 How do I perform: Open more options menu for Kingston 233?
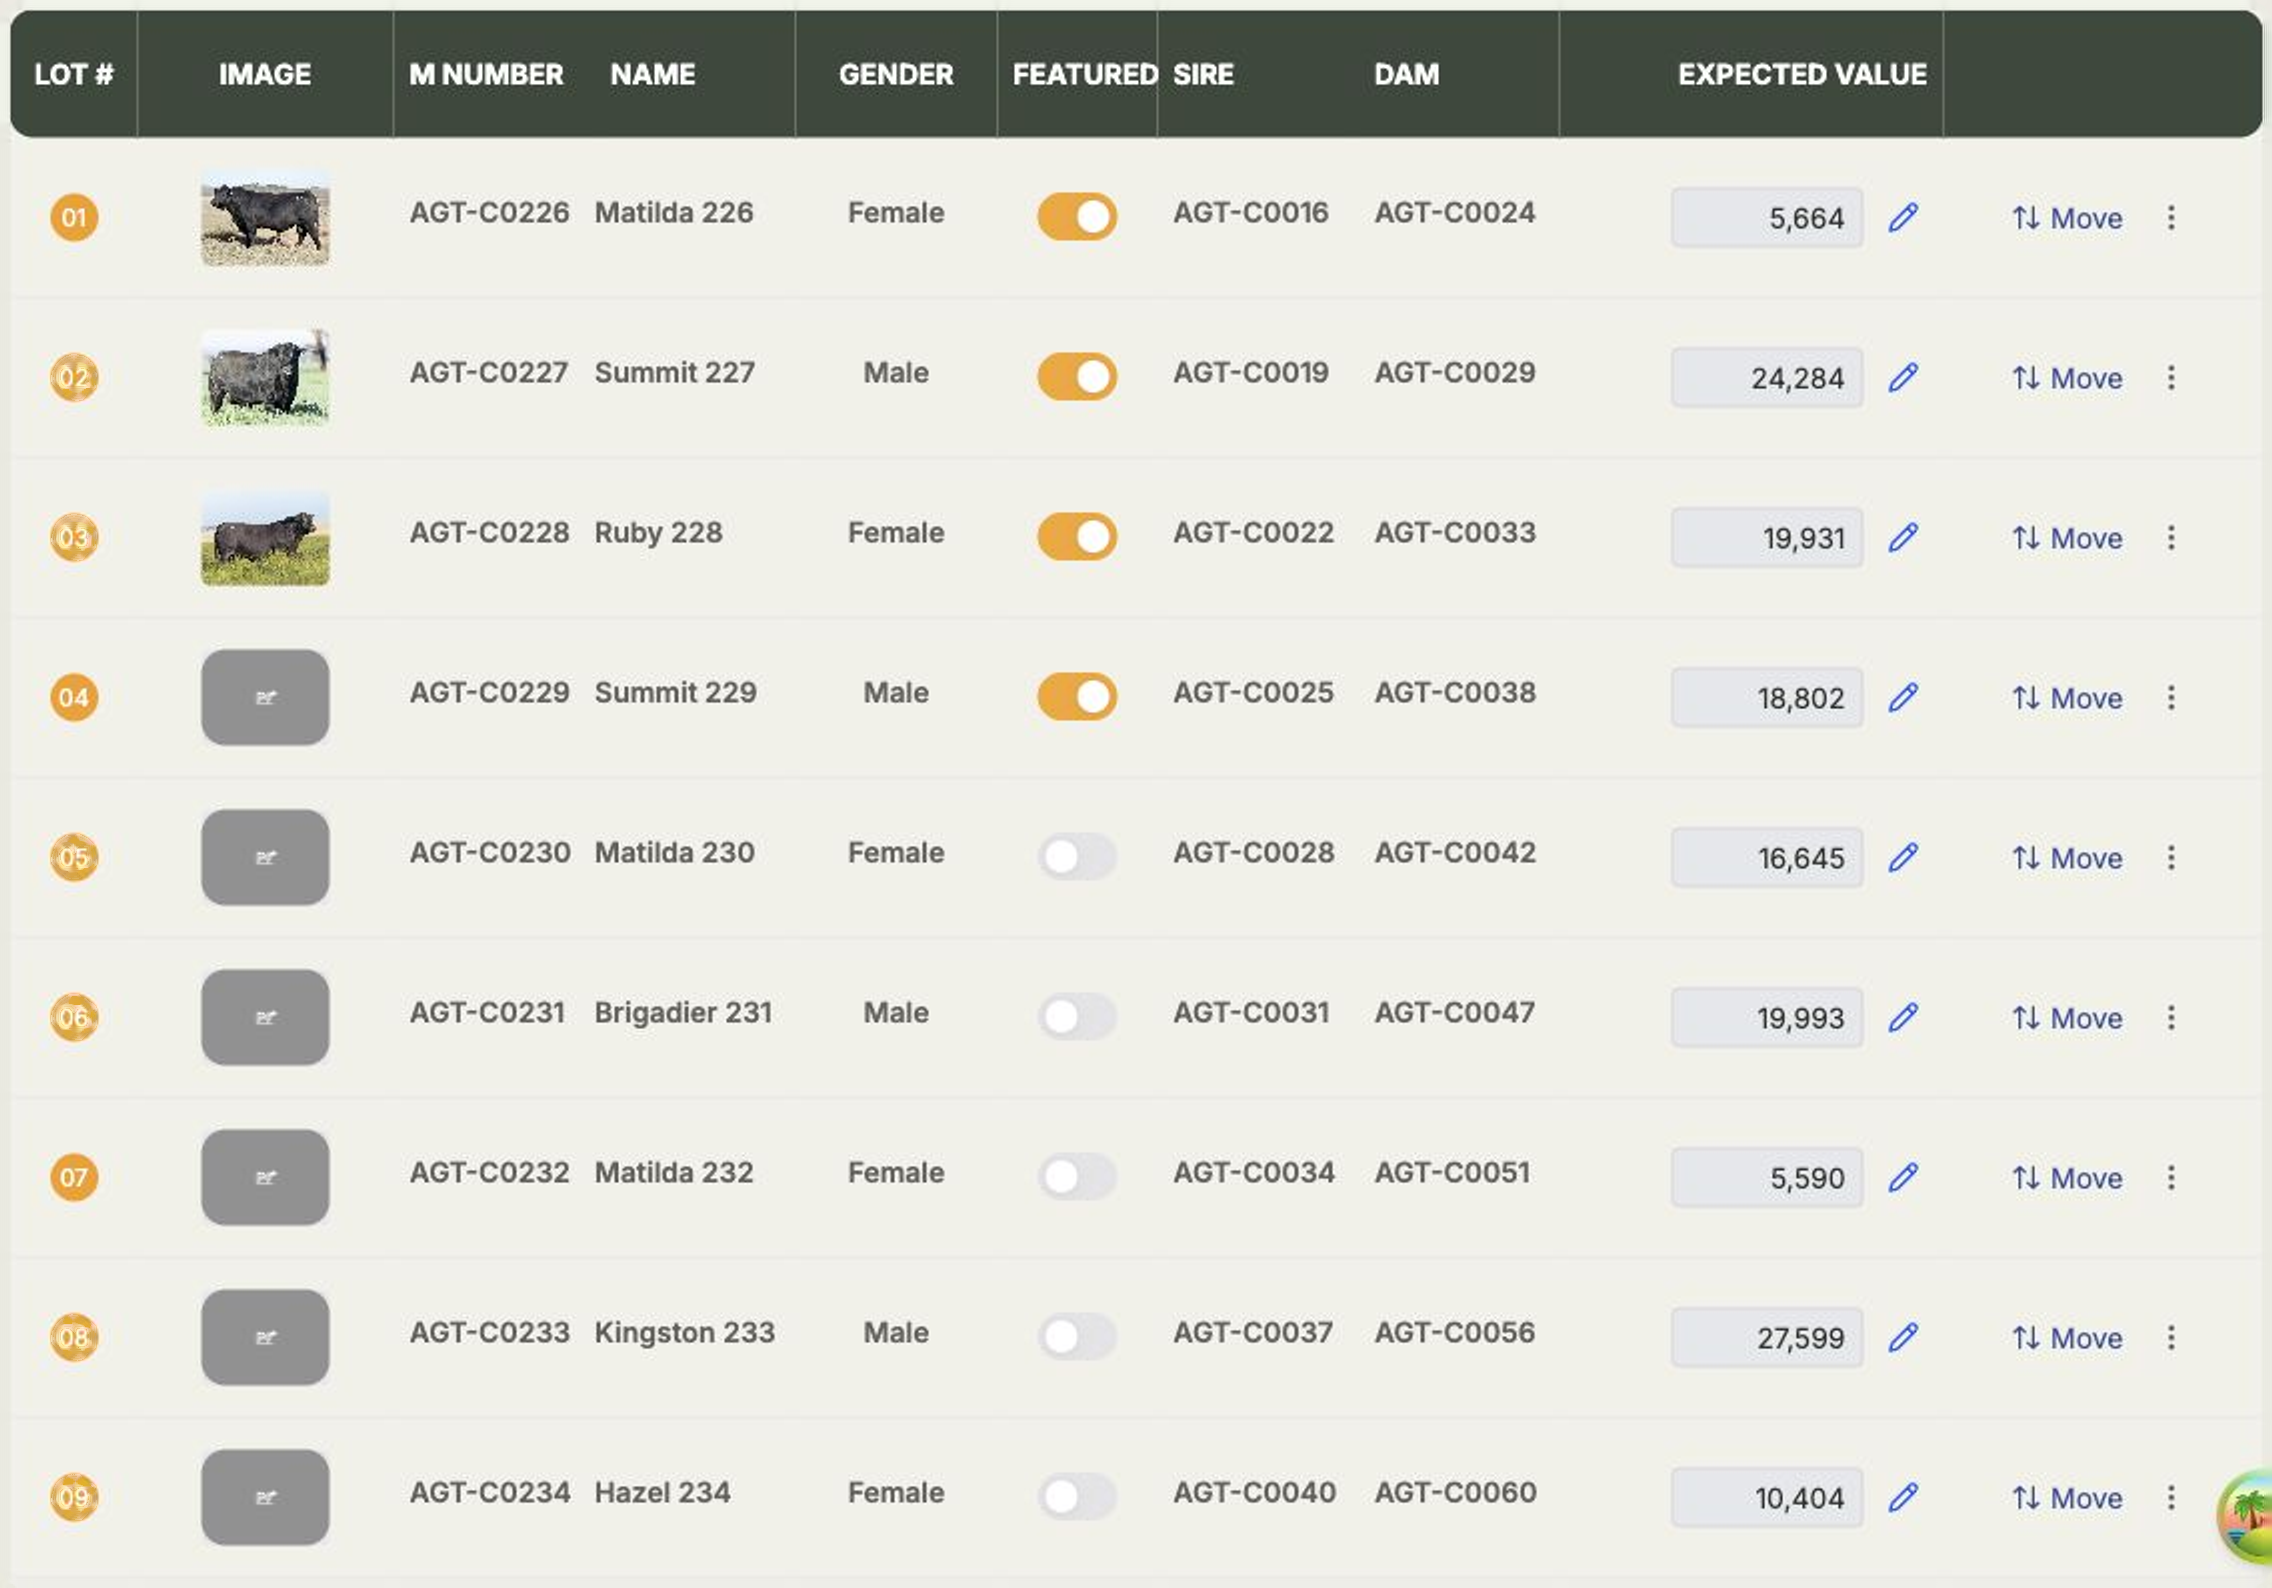tap(2171, 1337)
